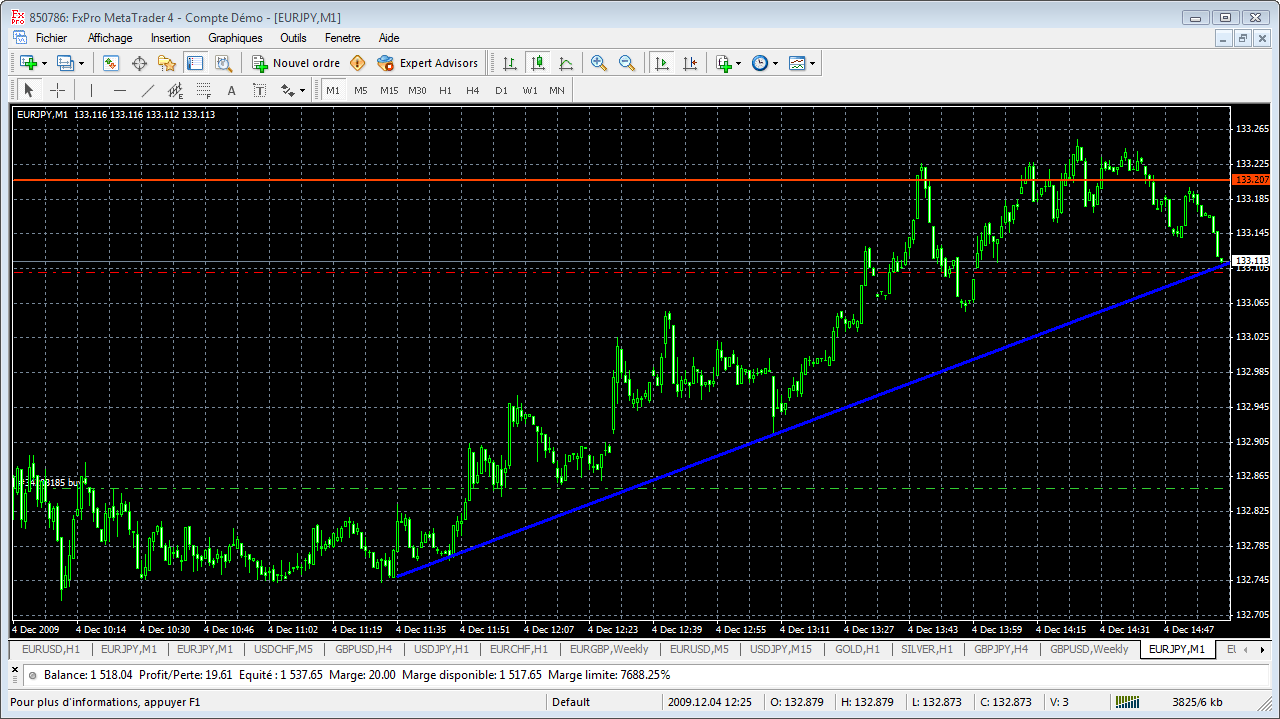
Task: Switch to Bar Chart display
Action: click(510, 63)
